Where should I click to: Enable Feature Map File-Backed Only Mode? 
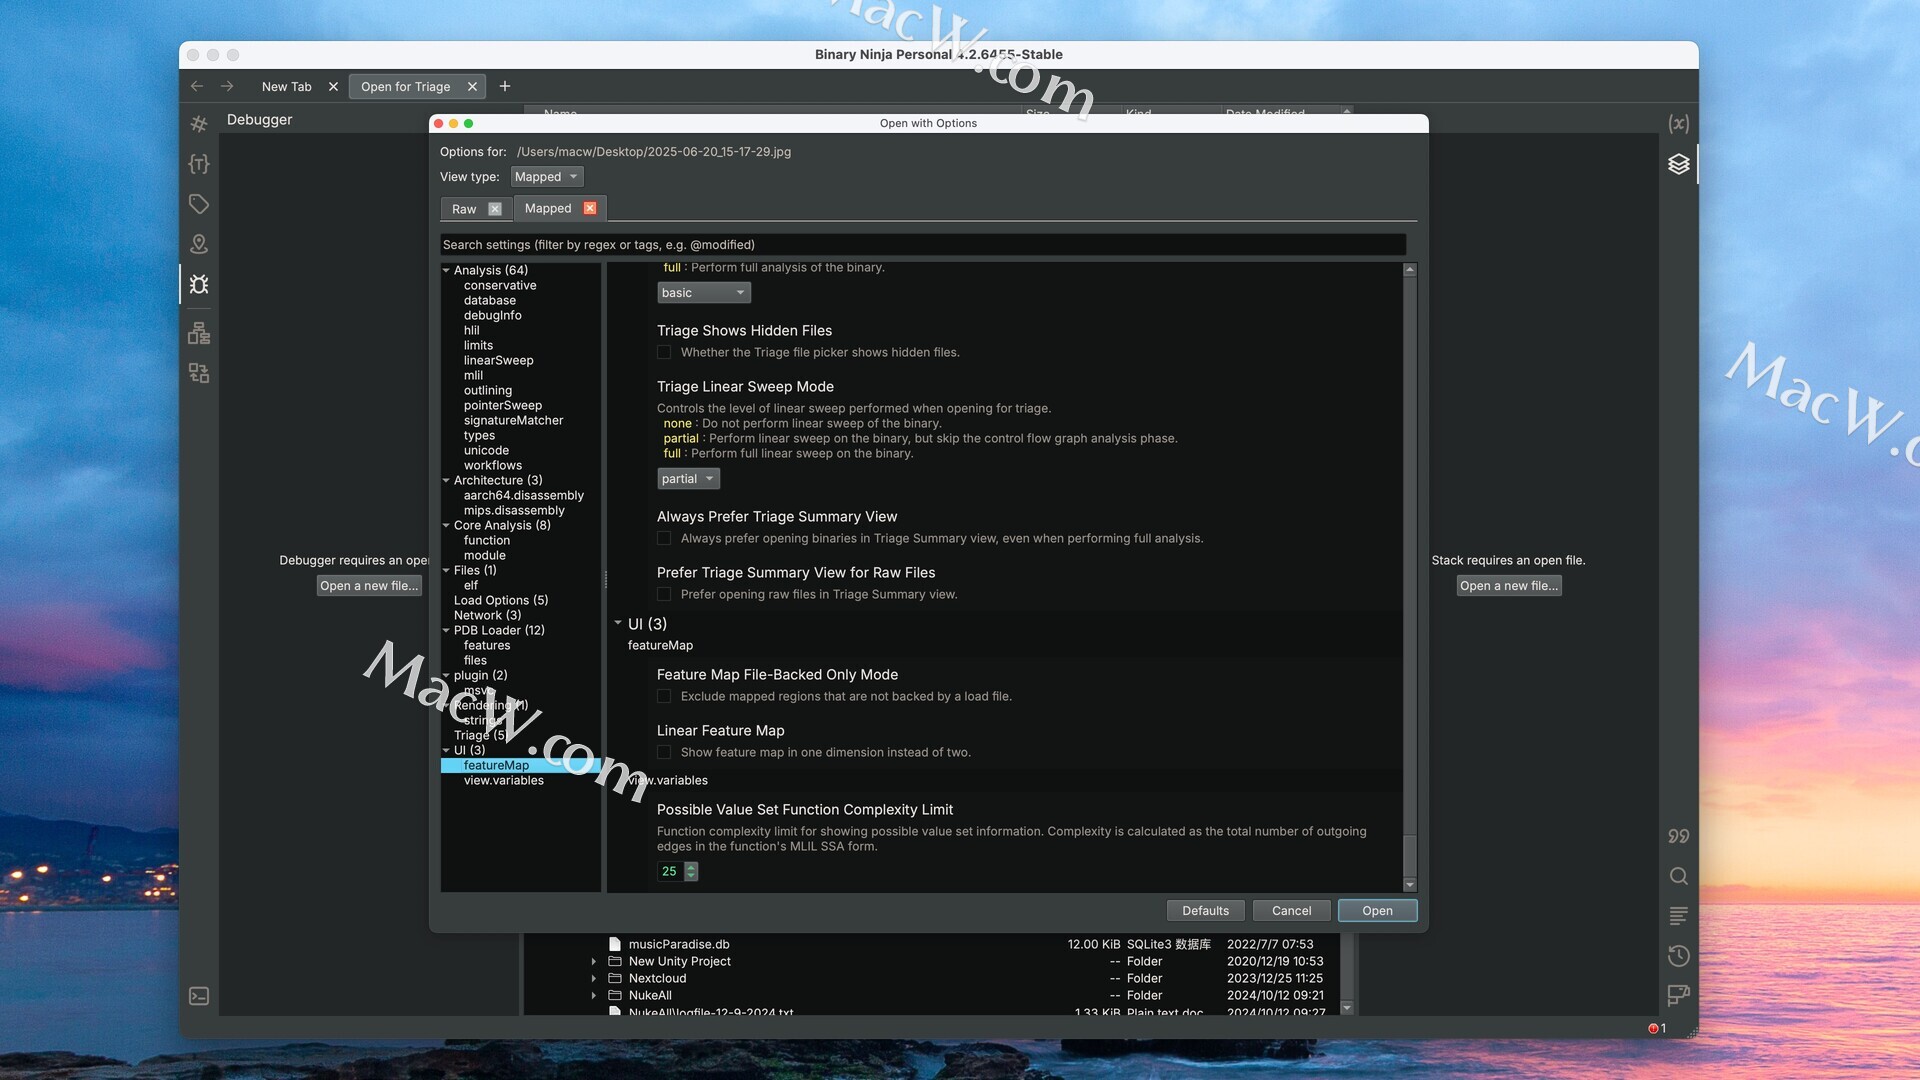tap(664, 696)
